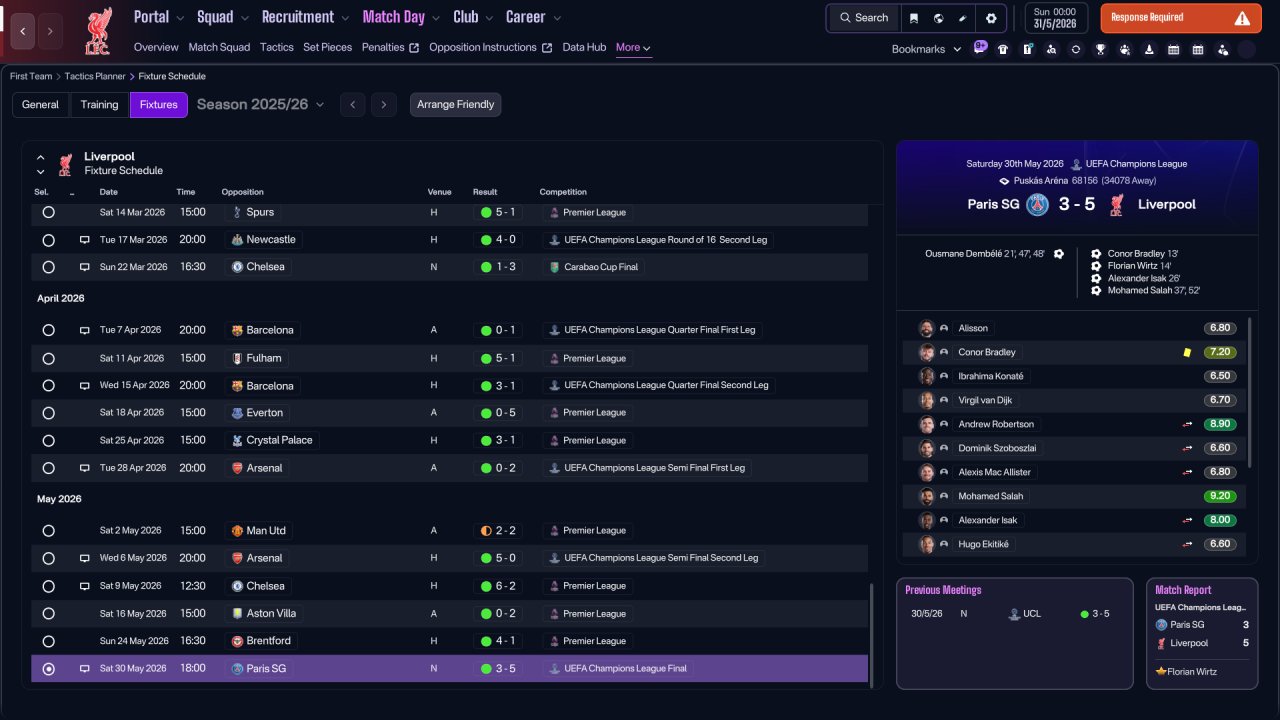1280x720 pixels.
Task: Open the Recruitment menu
Action: [305, 17]
